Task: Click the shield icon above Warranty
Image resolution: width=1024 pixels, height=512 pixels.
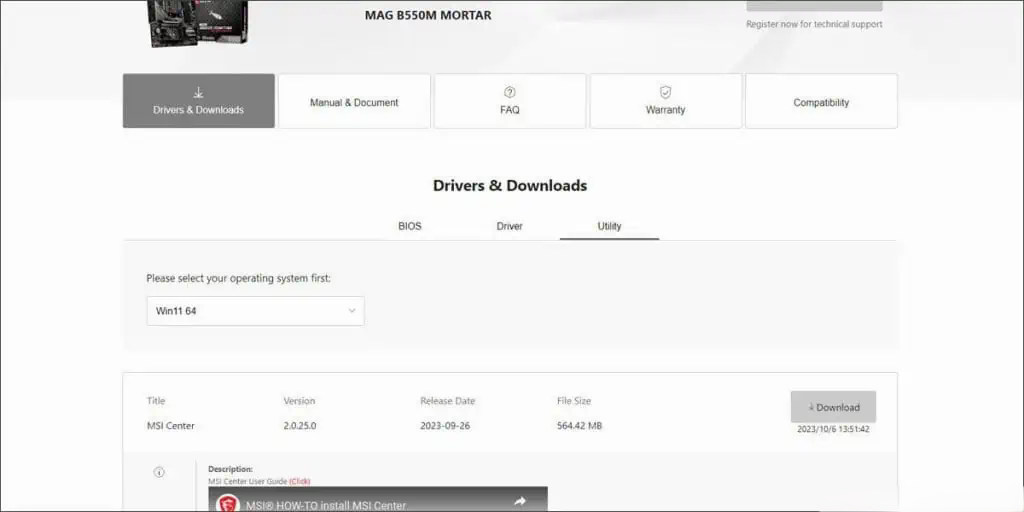Action: 665,92
